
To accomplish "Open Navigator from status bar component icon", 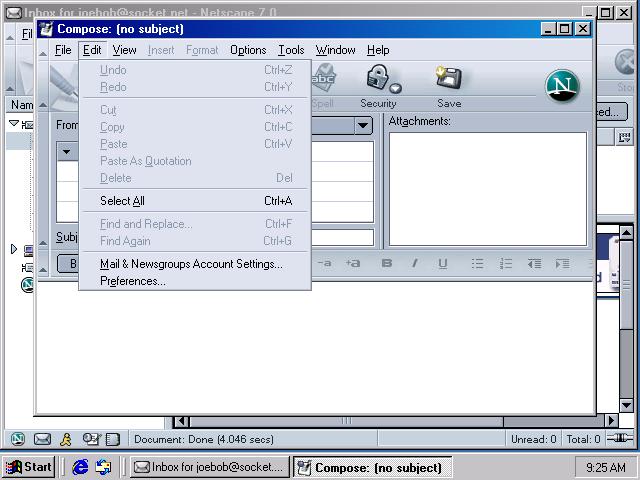I will point(18,439).
